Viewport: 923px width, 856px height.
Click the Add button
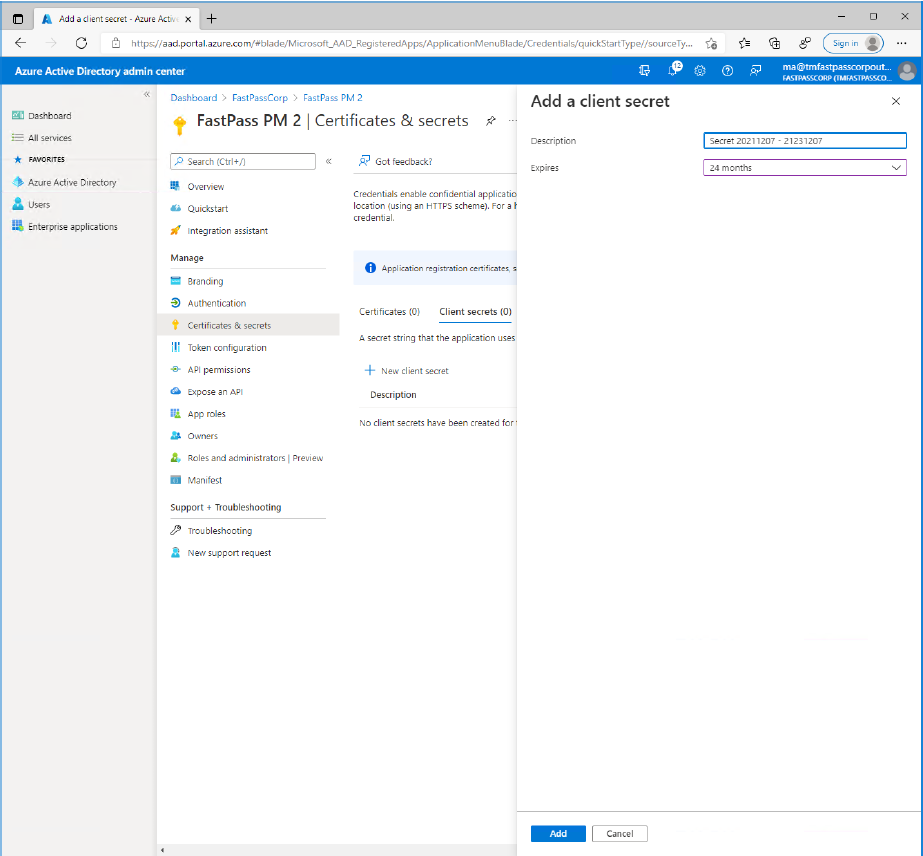pos(558,833)
